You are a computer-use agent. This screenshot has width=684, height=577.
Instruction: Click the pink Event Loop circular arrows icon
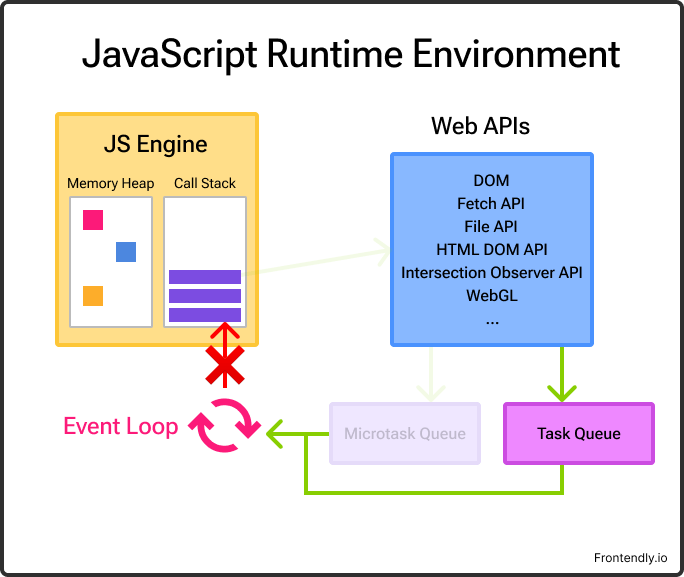tap(225, 426)
